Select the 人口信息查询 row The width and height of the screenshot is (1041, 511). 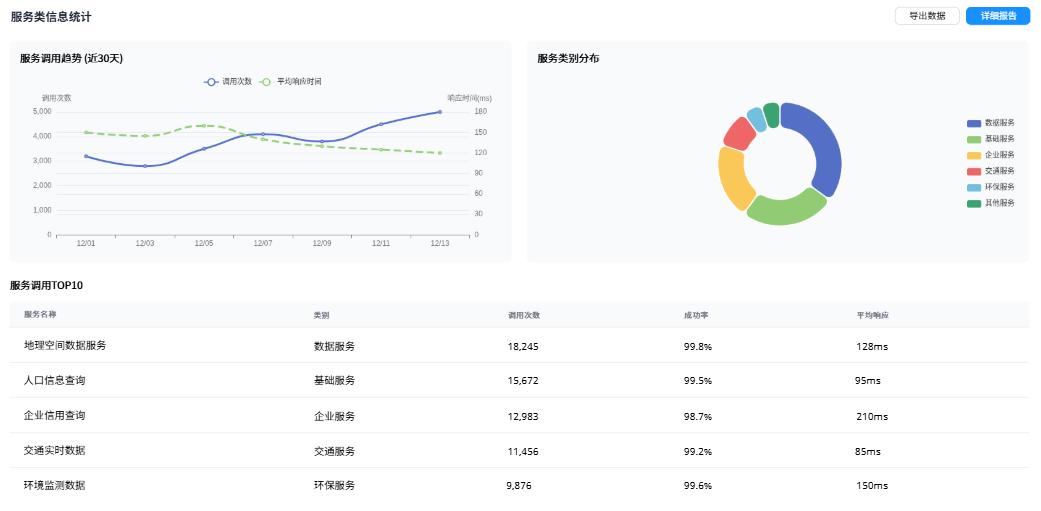click(54, 380)
